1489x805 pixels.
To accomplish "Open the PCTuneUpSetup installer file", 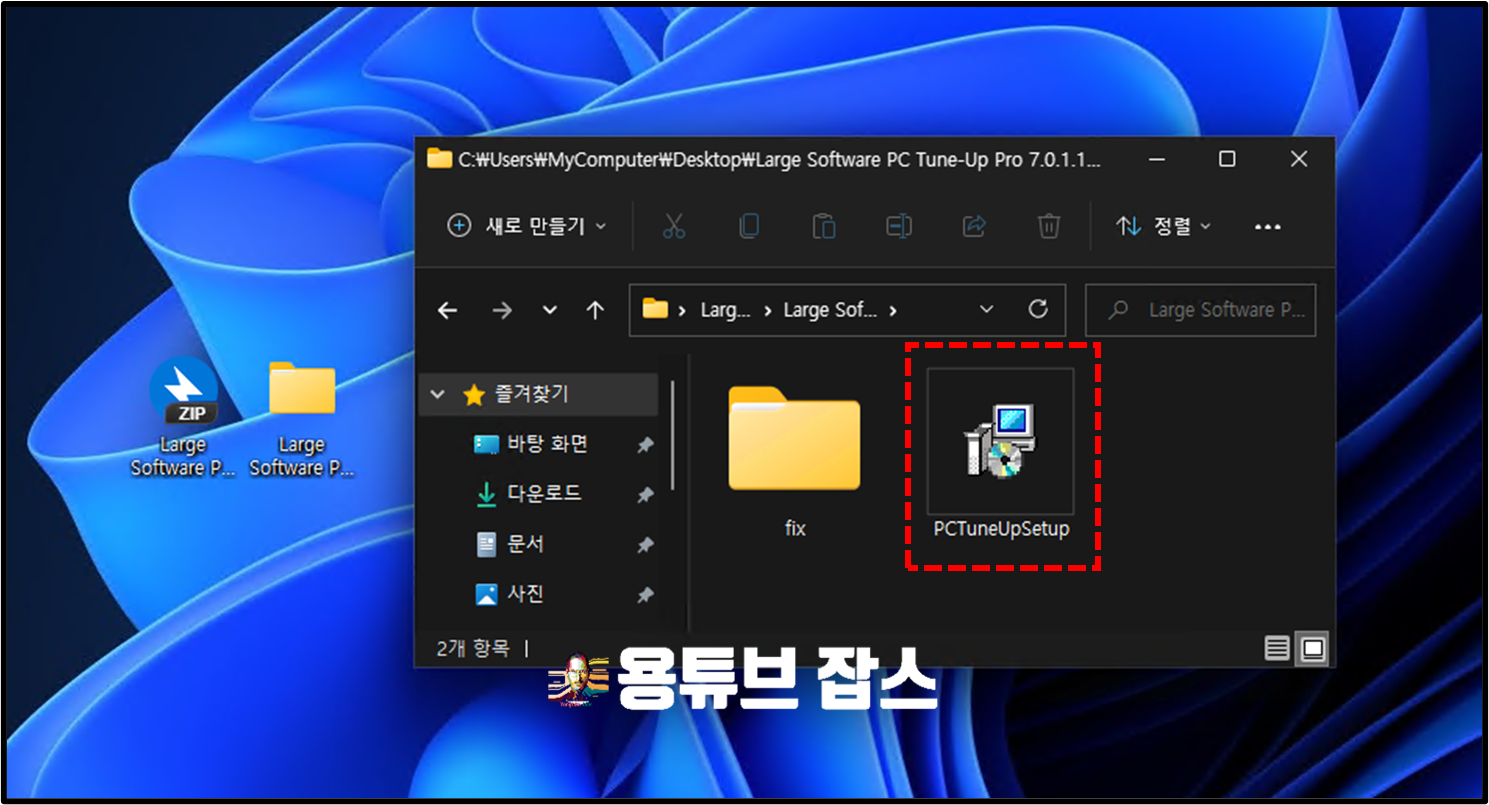I will [1001, 456].
